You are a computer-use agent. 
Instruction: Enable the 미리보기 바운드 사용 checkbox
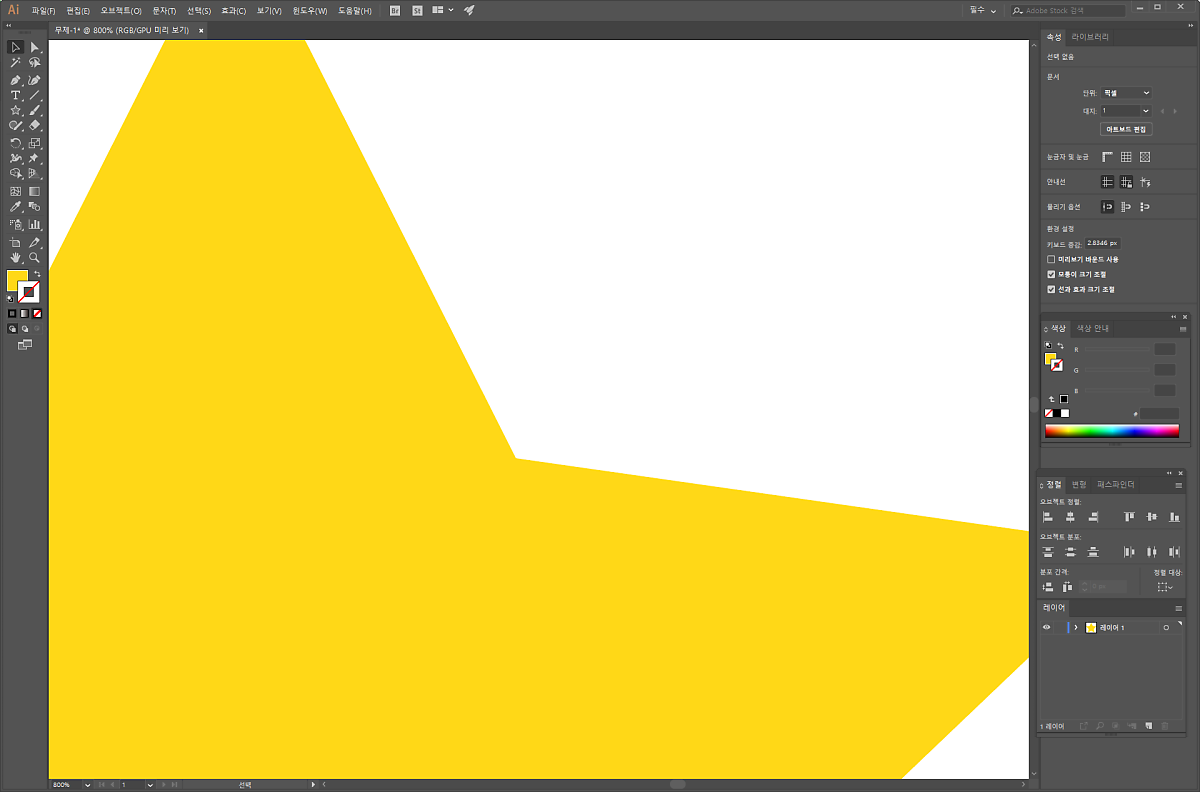pyautogui.click(x=1051, y=259)
